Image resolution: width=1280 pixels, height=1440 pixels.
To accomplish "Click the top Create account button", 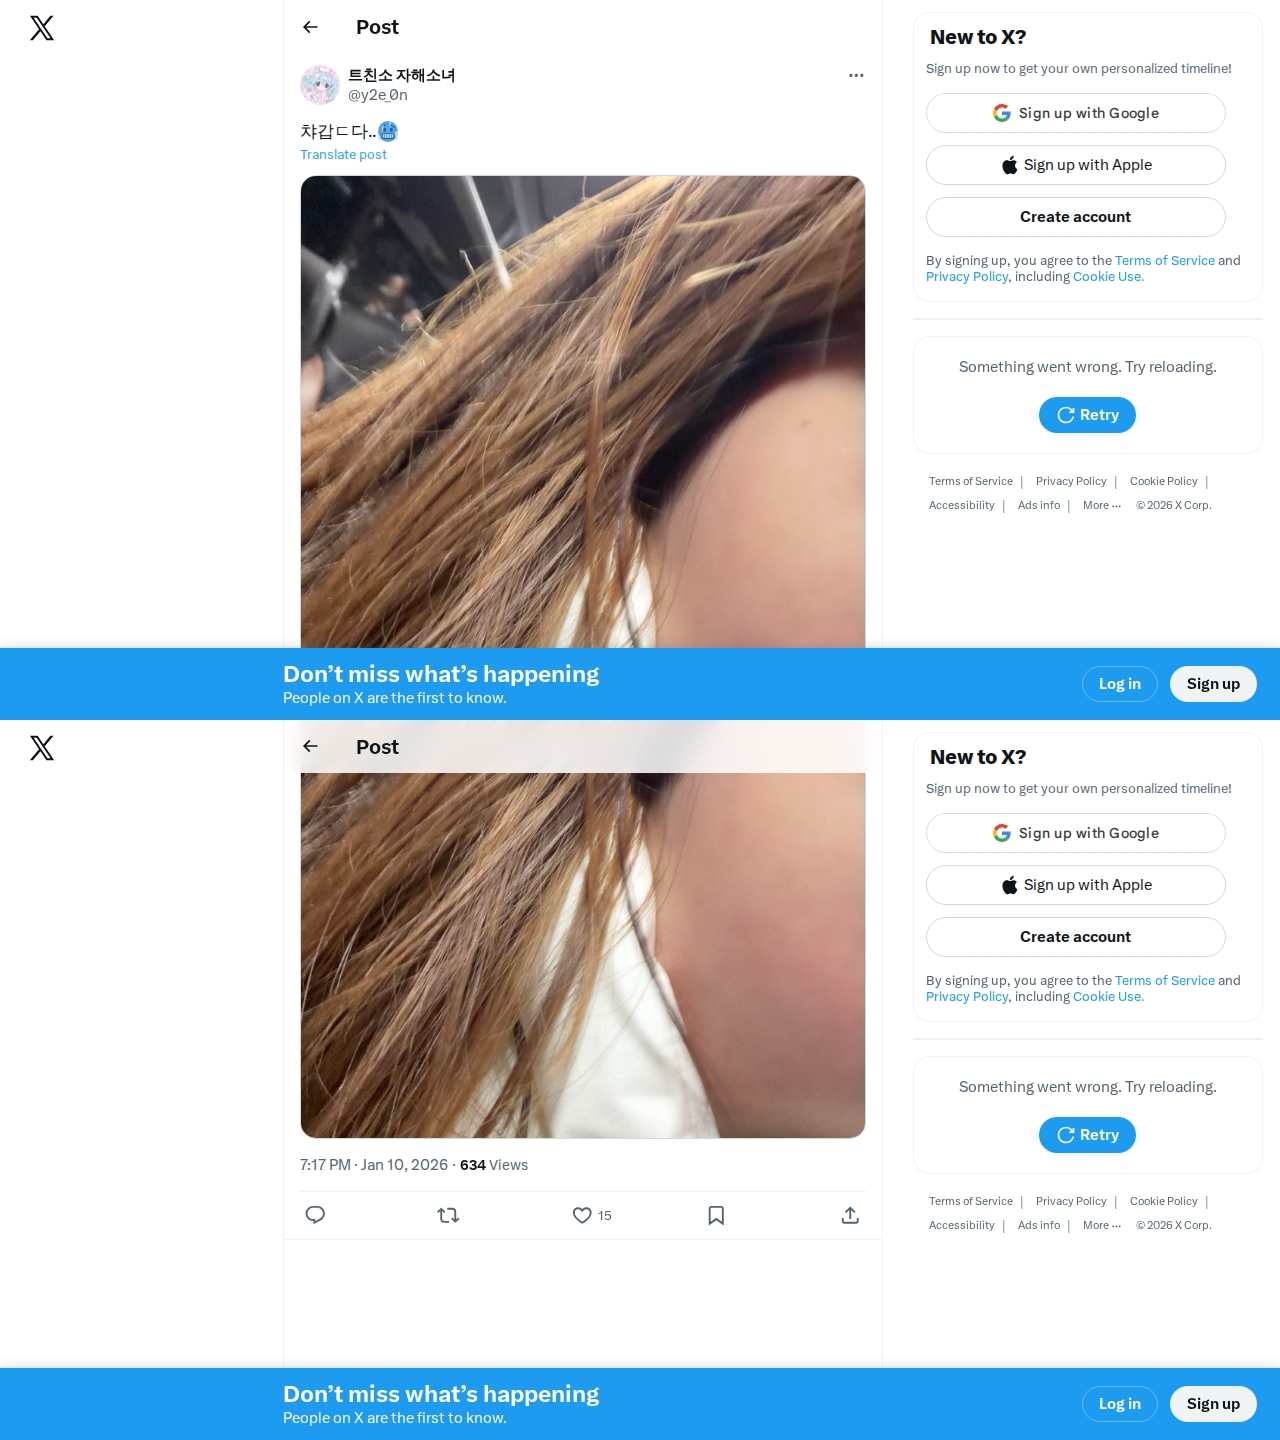I will (1076, 217).
